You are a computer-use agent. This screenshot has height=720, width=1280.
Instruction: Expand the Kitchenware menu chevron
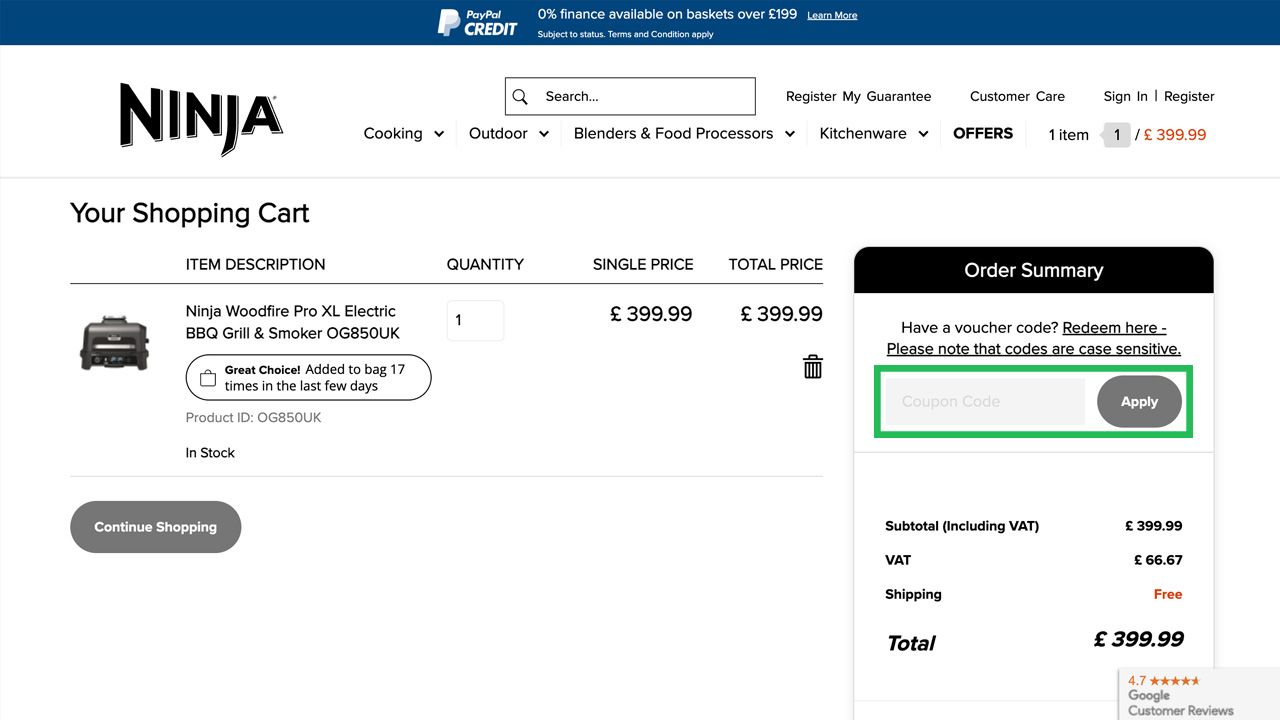coord(923,134)
